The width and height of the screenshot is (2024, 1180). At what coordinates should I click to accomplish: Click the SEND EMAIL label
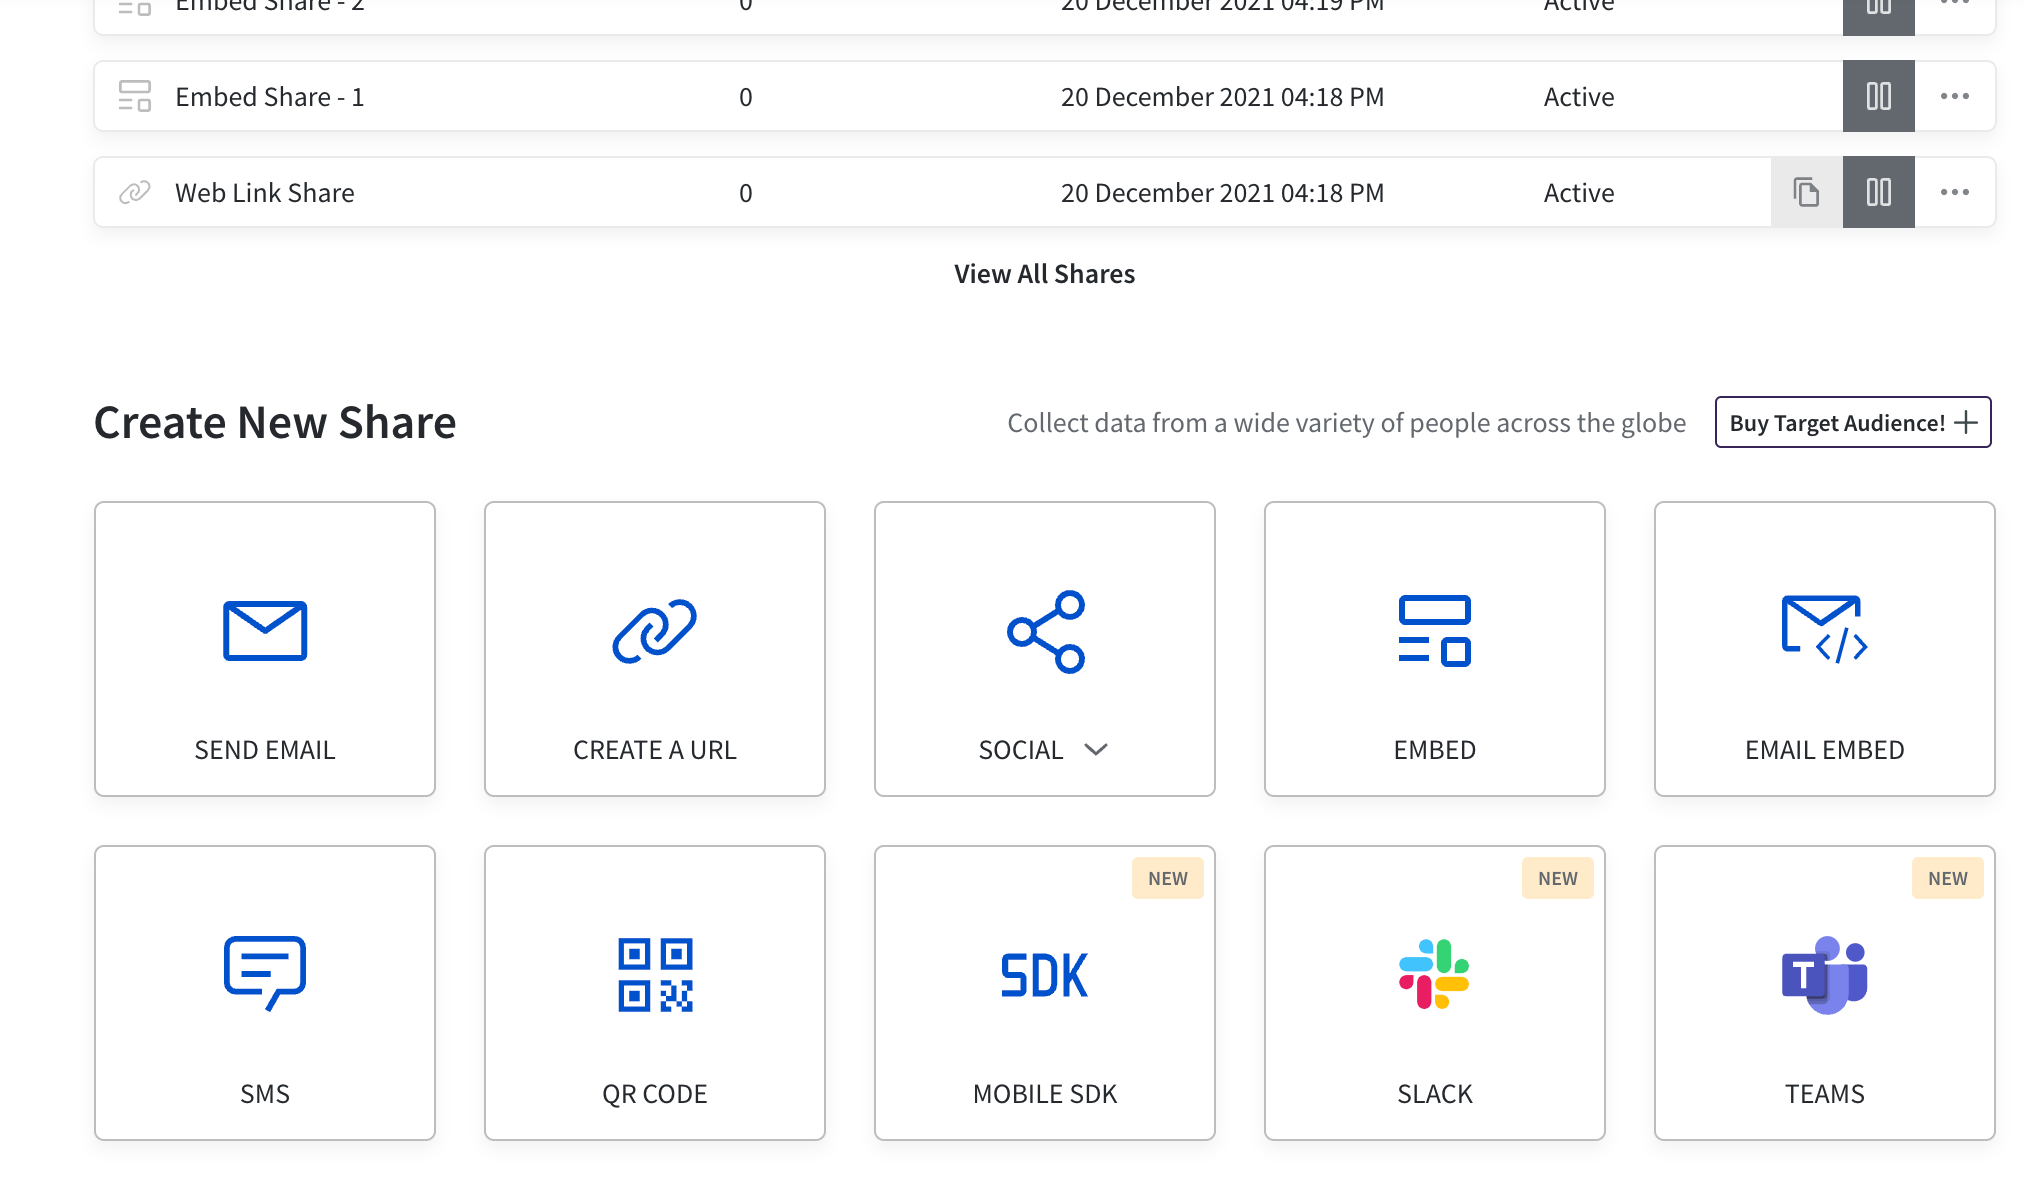point(265,750)
